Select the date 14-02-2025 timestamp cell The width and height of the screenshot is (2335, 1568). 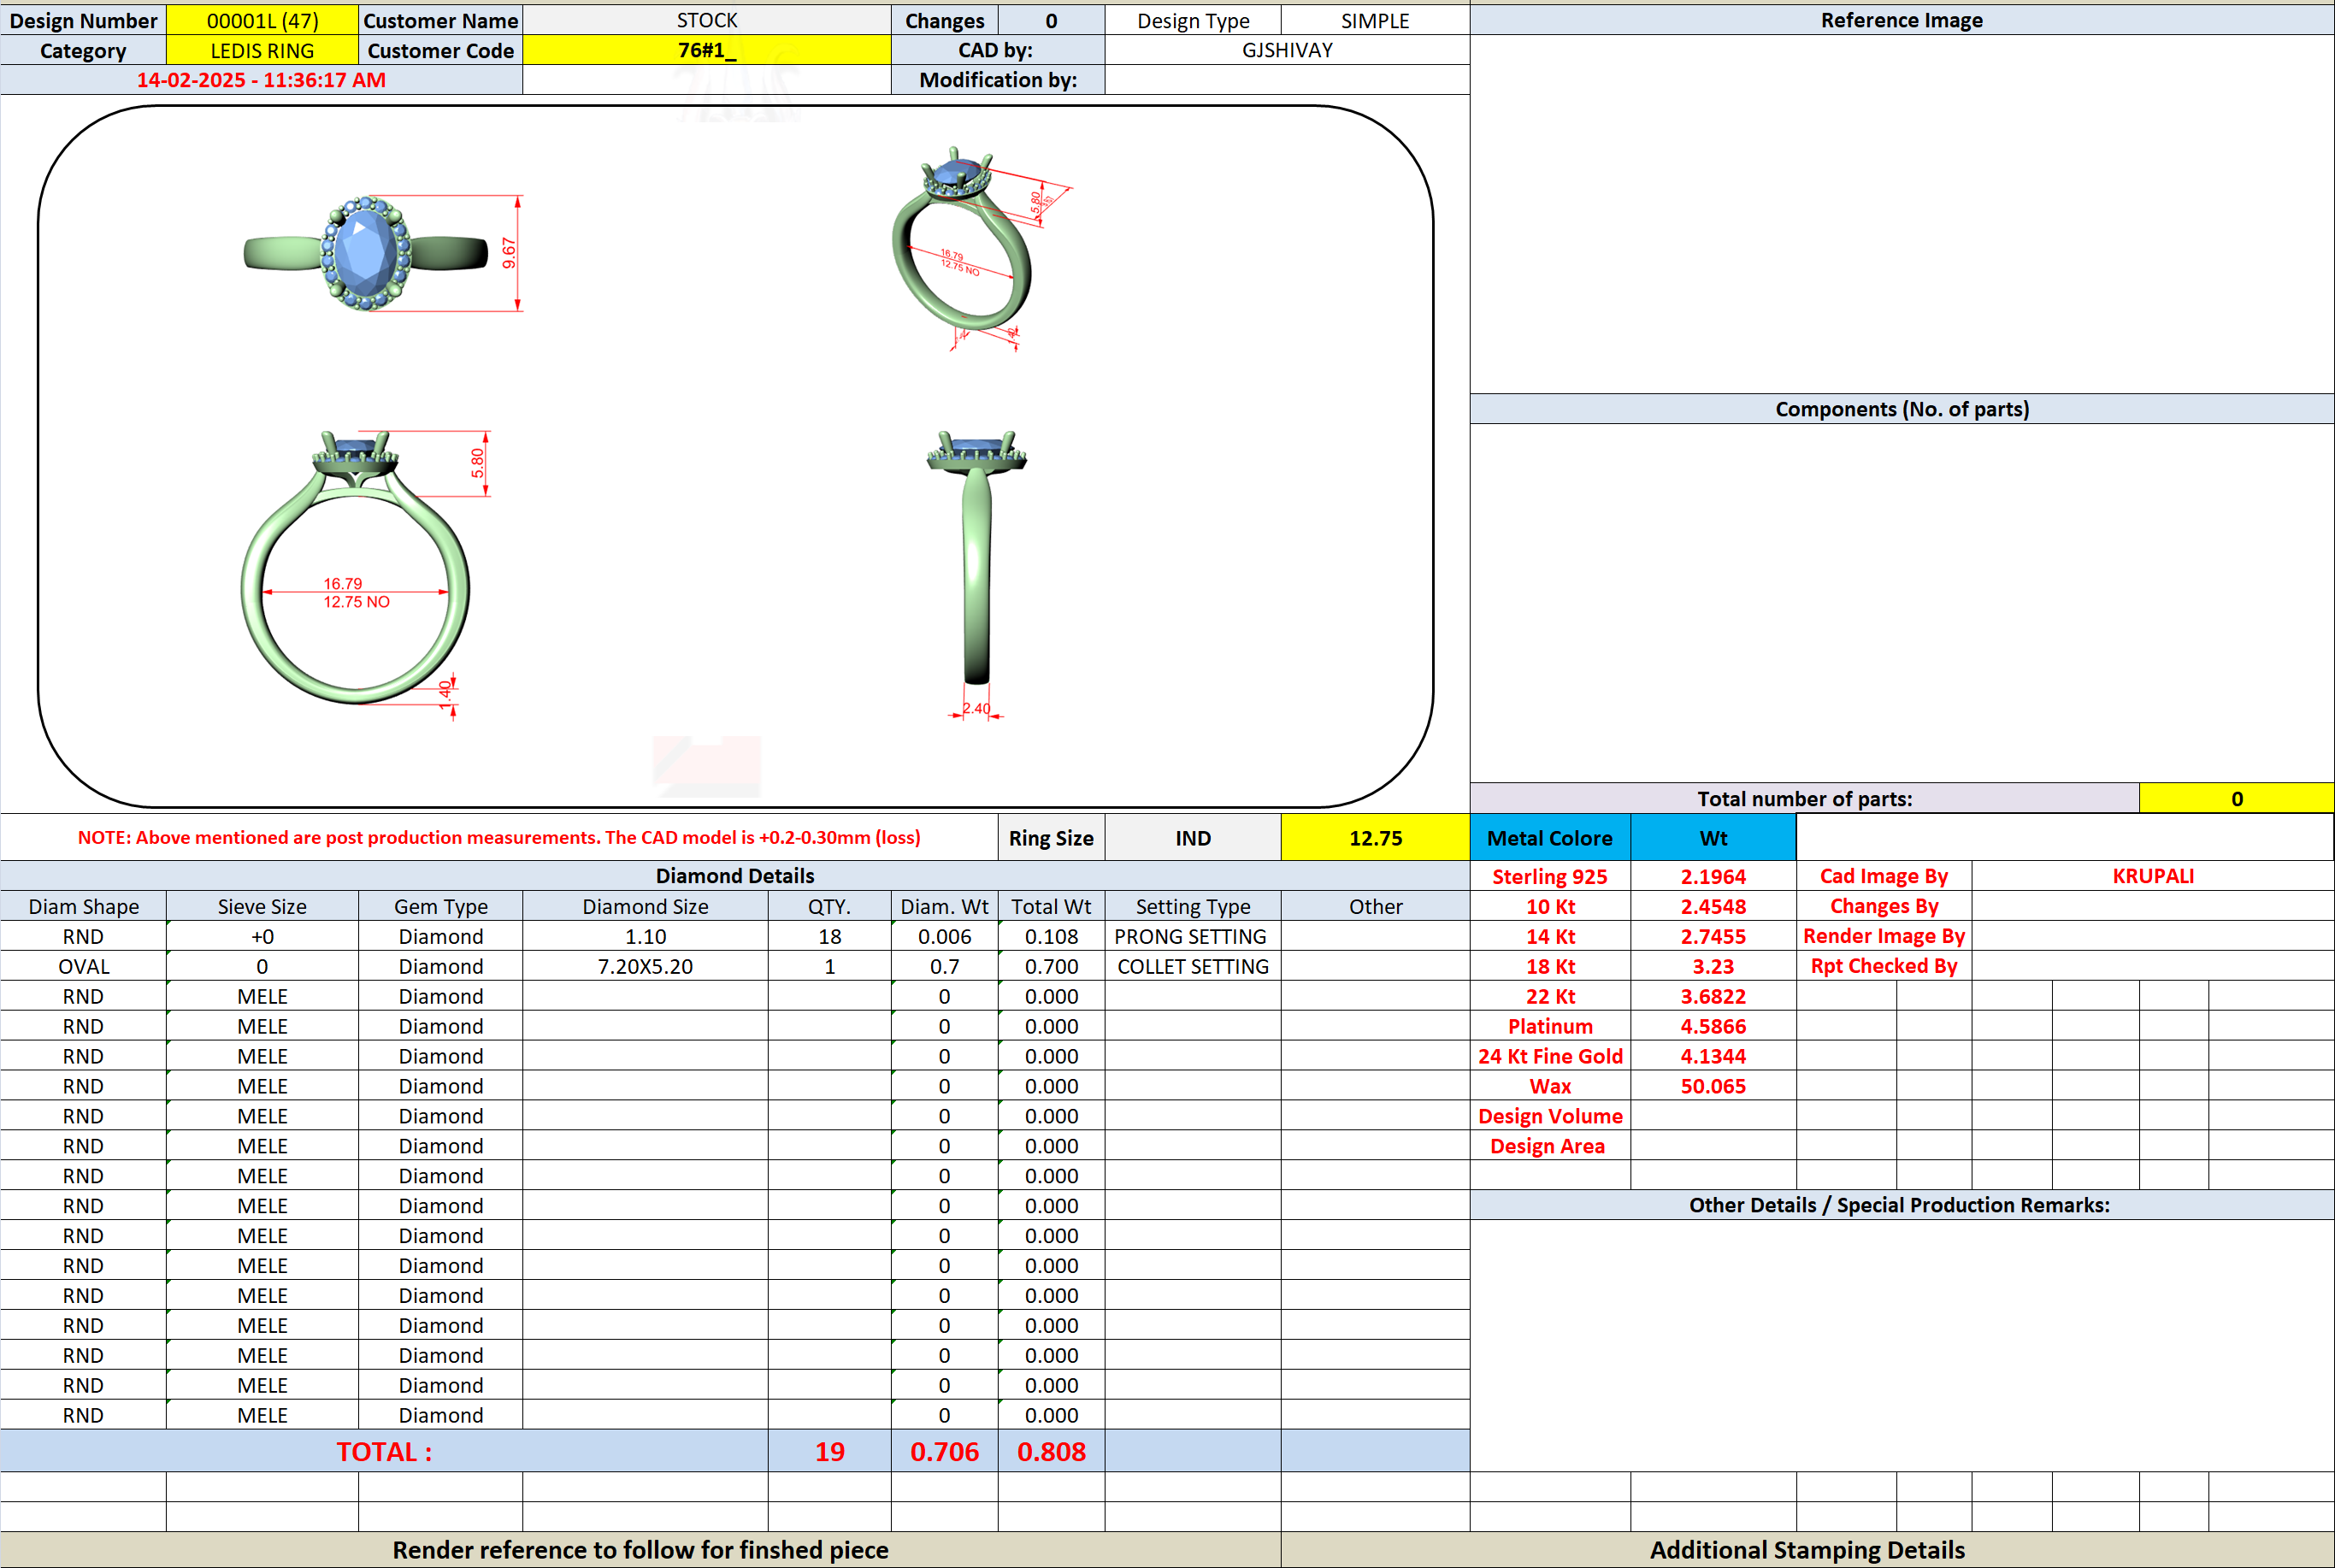pyautogui.click(x=261, y=80)
